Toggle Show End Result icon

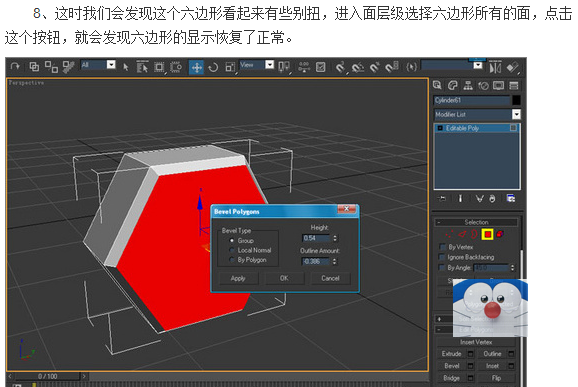click(x=460, y=199)
